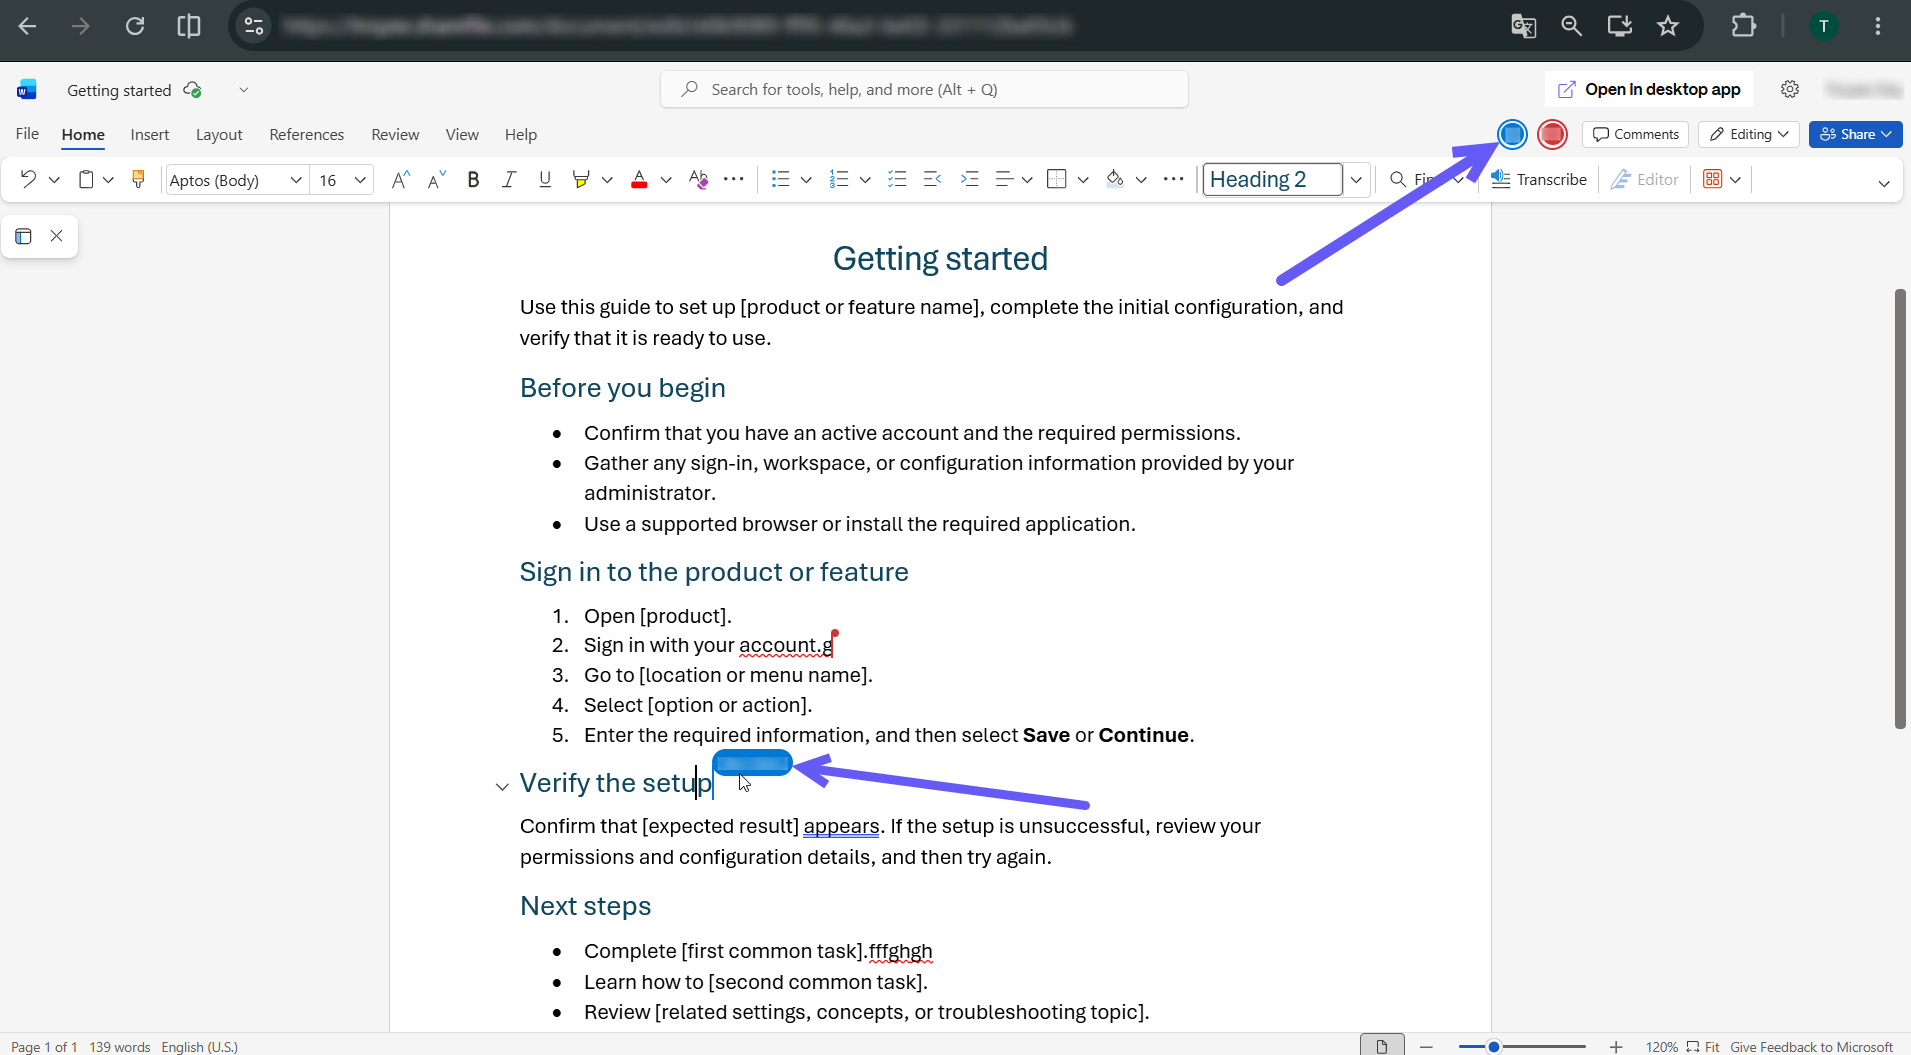The image size is (1911, 1055).
Task: Switch to the Layout tab
Action: (219, 134)
